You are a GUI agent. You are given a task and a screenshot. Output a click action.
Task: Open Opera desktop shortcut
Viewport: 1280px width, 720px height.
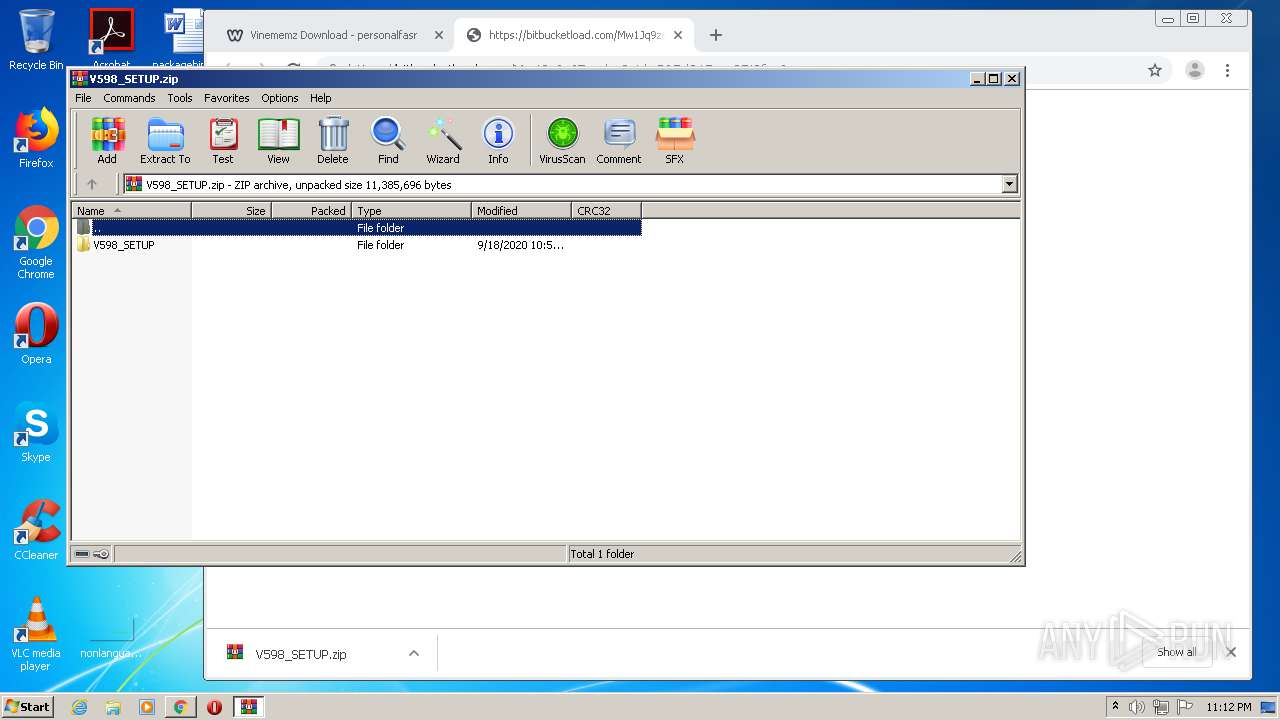click(x=36, y=334)
